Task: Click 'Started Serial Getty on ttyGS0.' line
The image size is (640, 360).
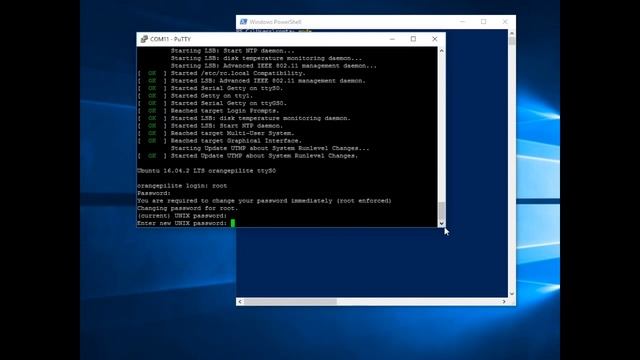Action: click(229, 103)
